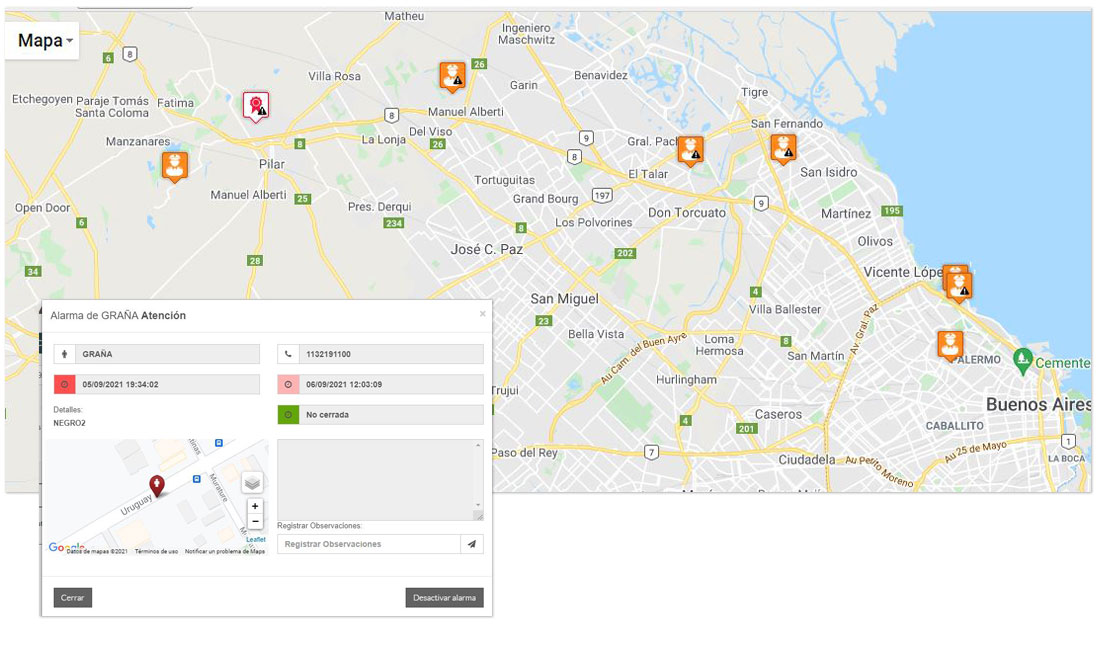
Task: Click the Don Torcuato map label
Action: pos(687,212)
